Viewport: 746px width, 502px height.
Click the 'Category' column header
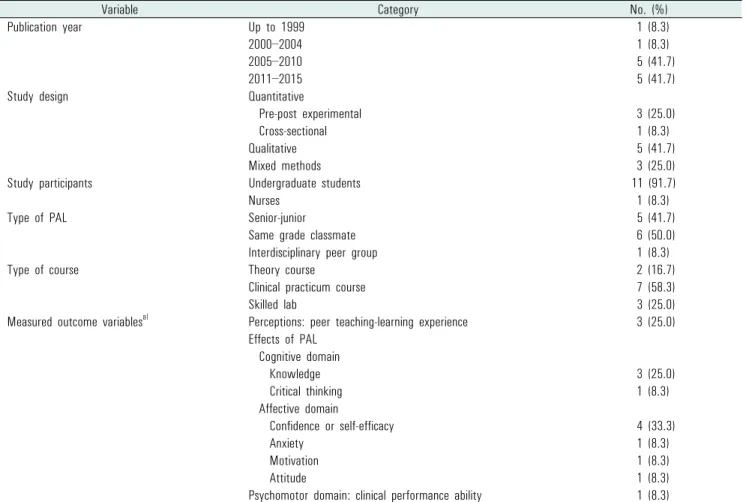398,10
